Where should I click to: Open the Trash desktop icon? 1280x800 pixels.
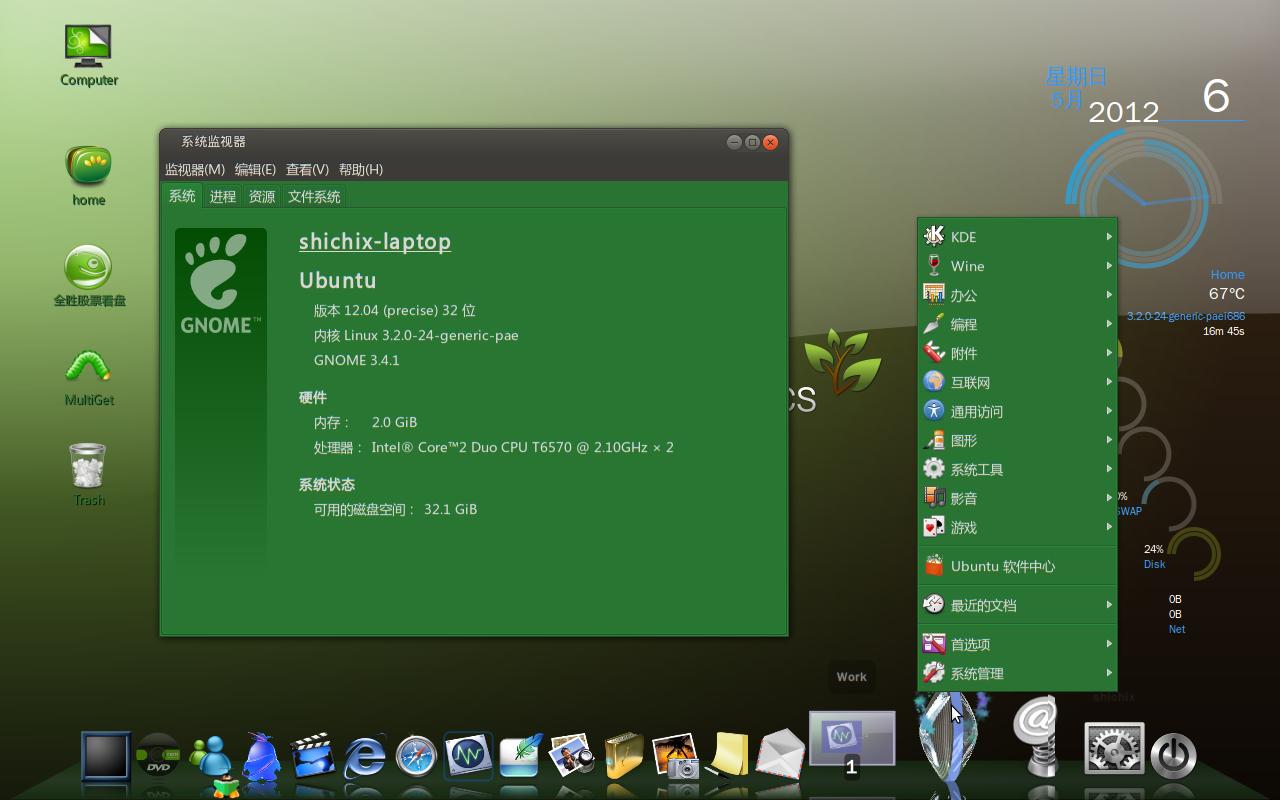88,475
